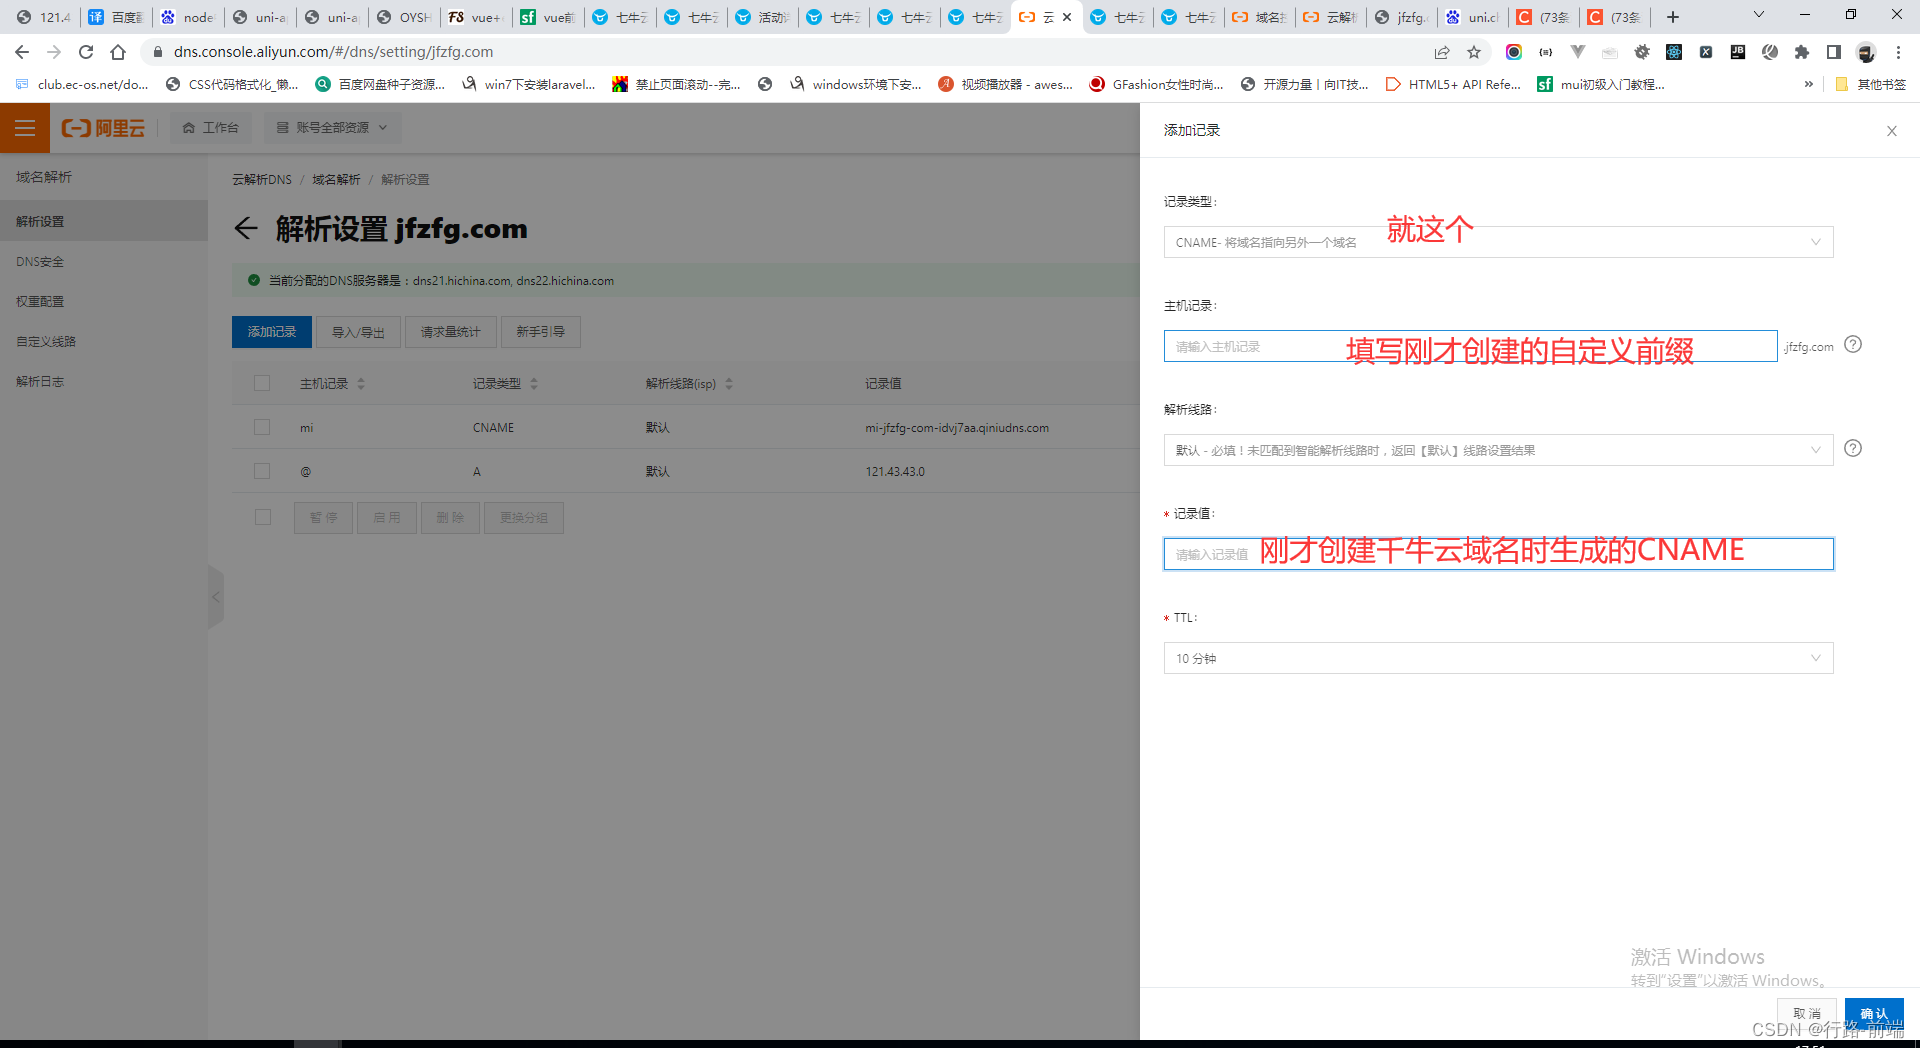Image resolution: width=1920 pixels, height=1048 pixels.
Task: Sort by 记录类型 column arrows
Action: pos(534,384)
